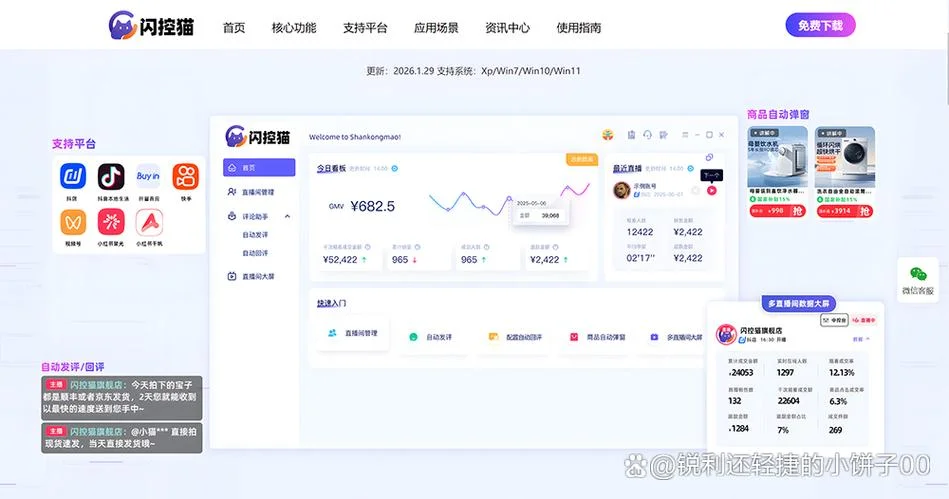Go to the 支持平台 navigation item
The width and height of the screenshot is (949, 499).
click(x=365, y=28)
